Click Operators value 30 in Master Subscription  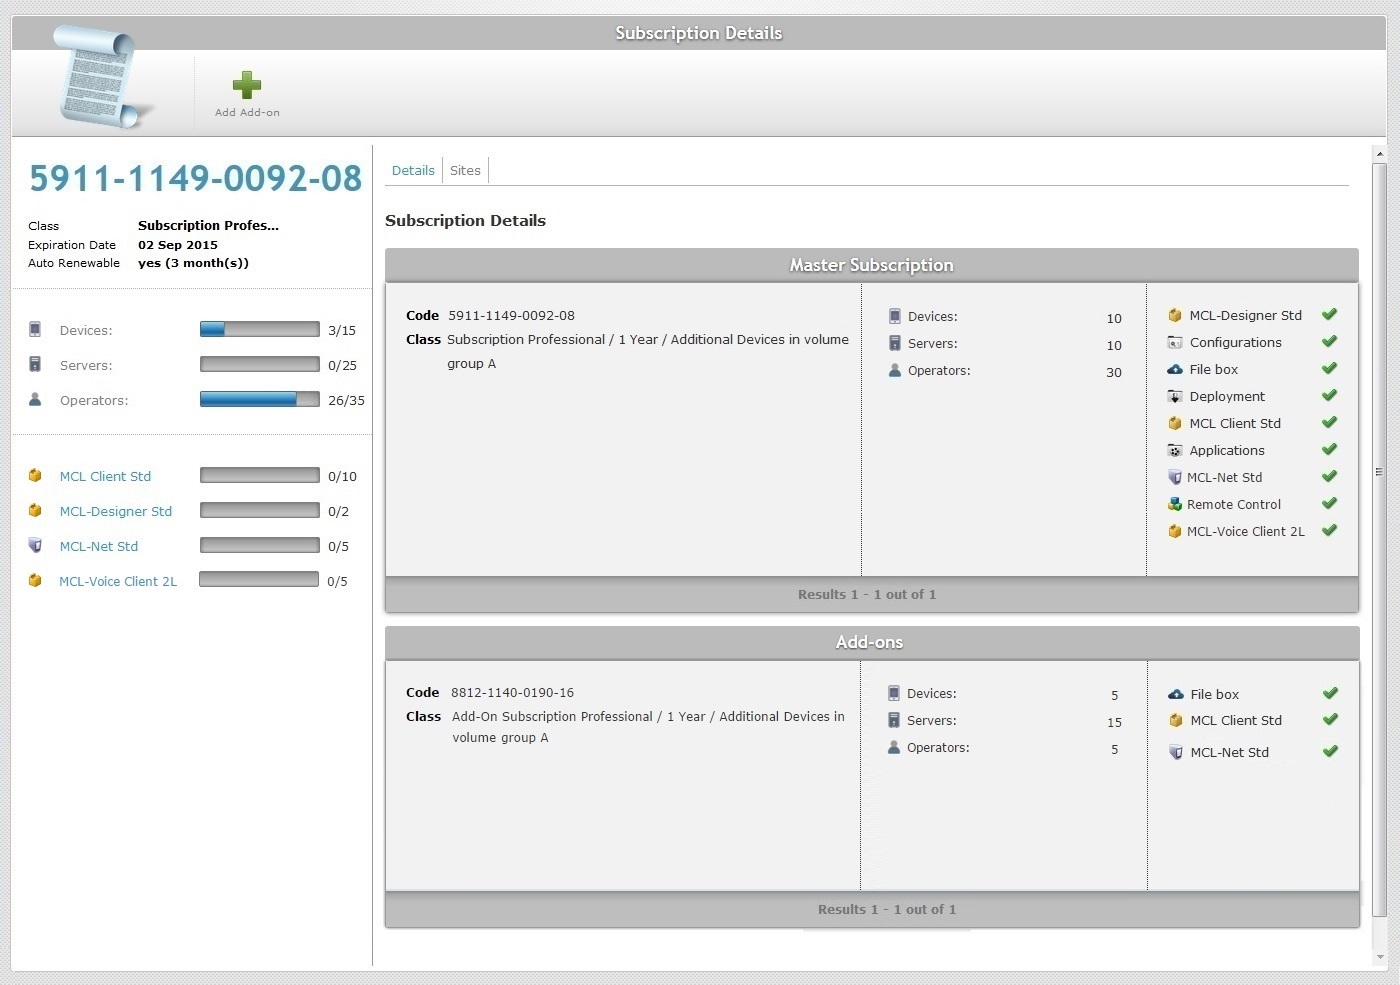coord(1114,372)
